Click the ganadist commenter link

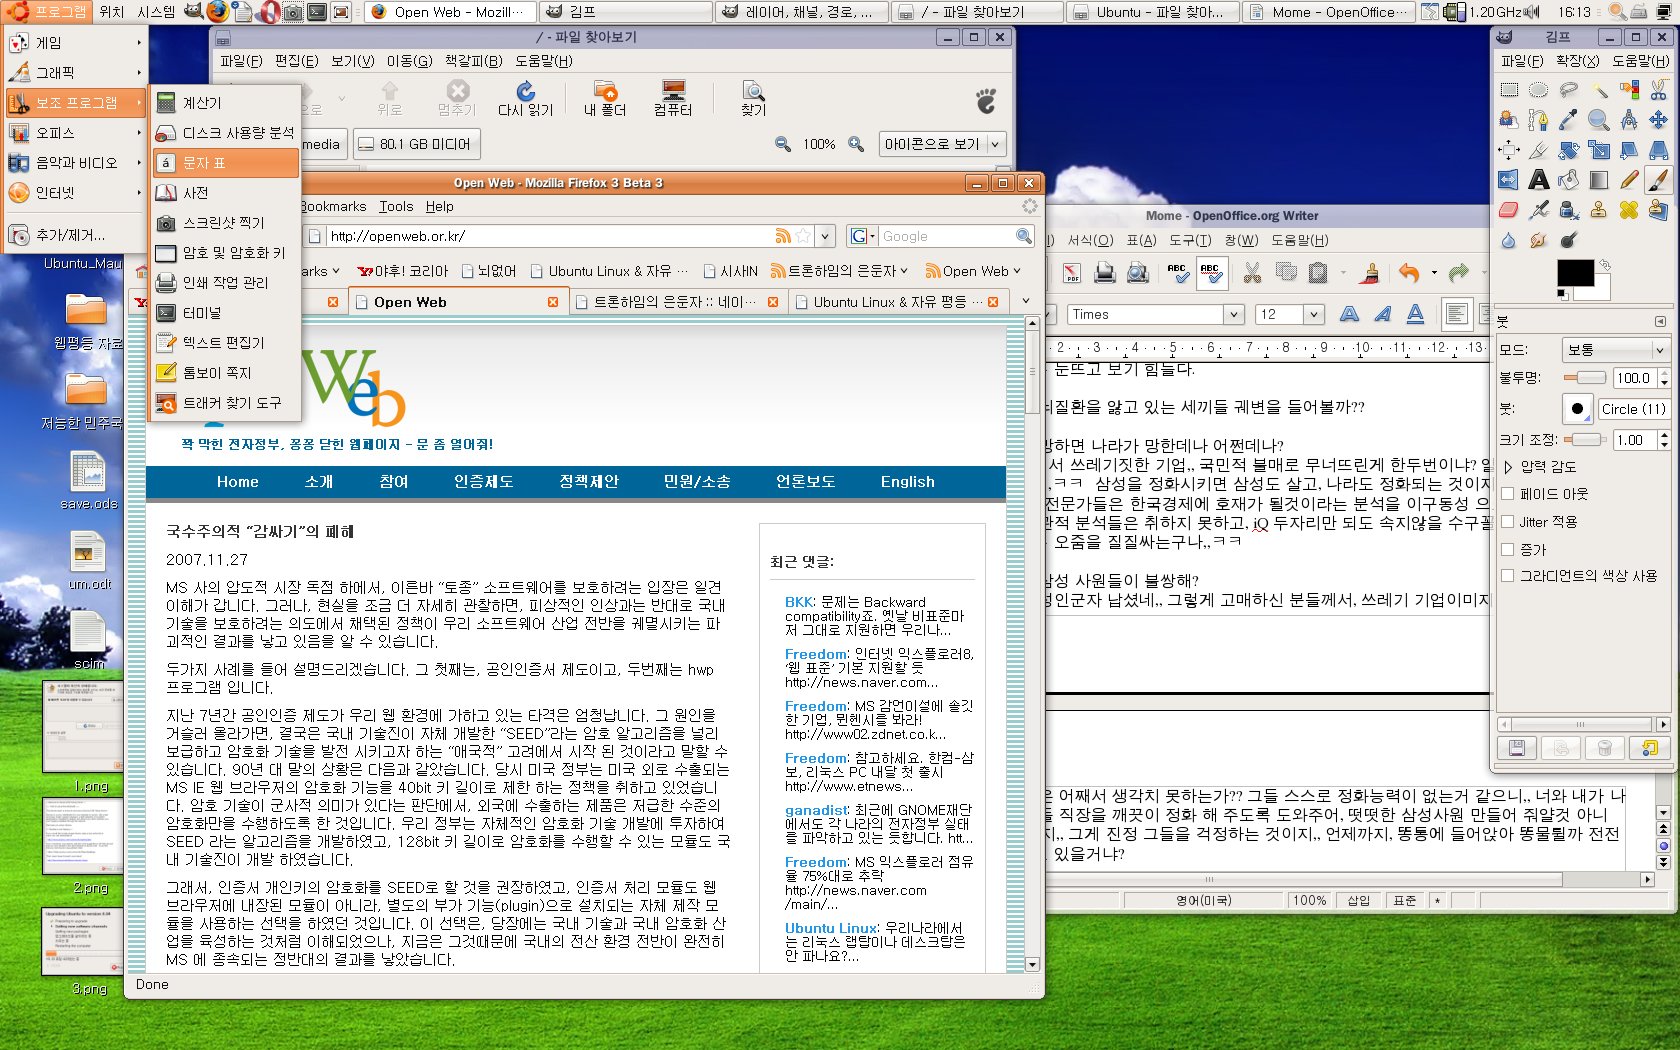click(816, 810)
